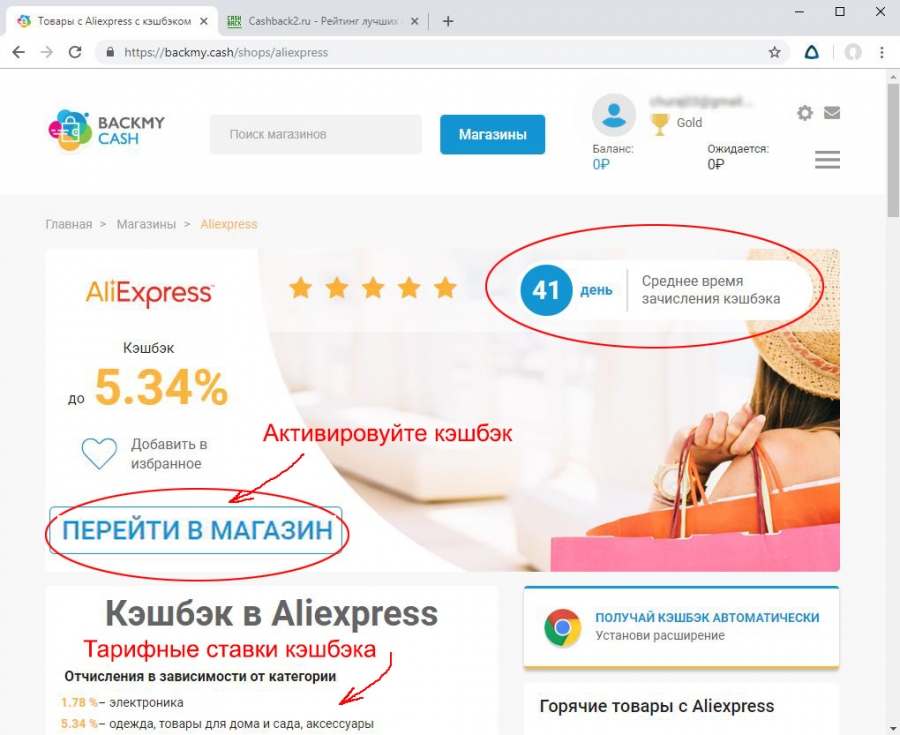Focus the Поиск магазинов search field

[316, 134]
